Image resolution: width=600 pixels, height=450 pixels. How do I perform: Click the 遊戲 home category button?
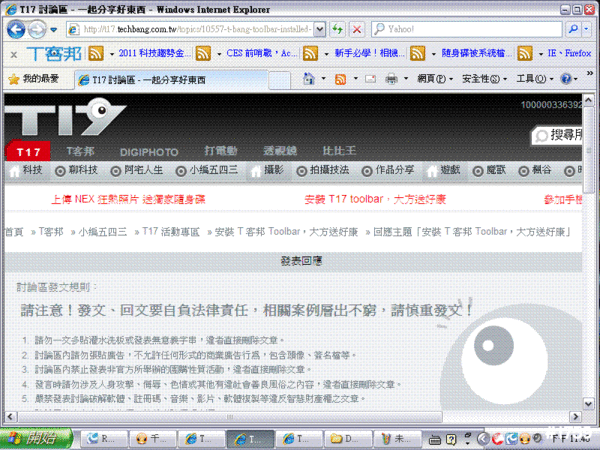[444, 170]
